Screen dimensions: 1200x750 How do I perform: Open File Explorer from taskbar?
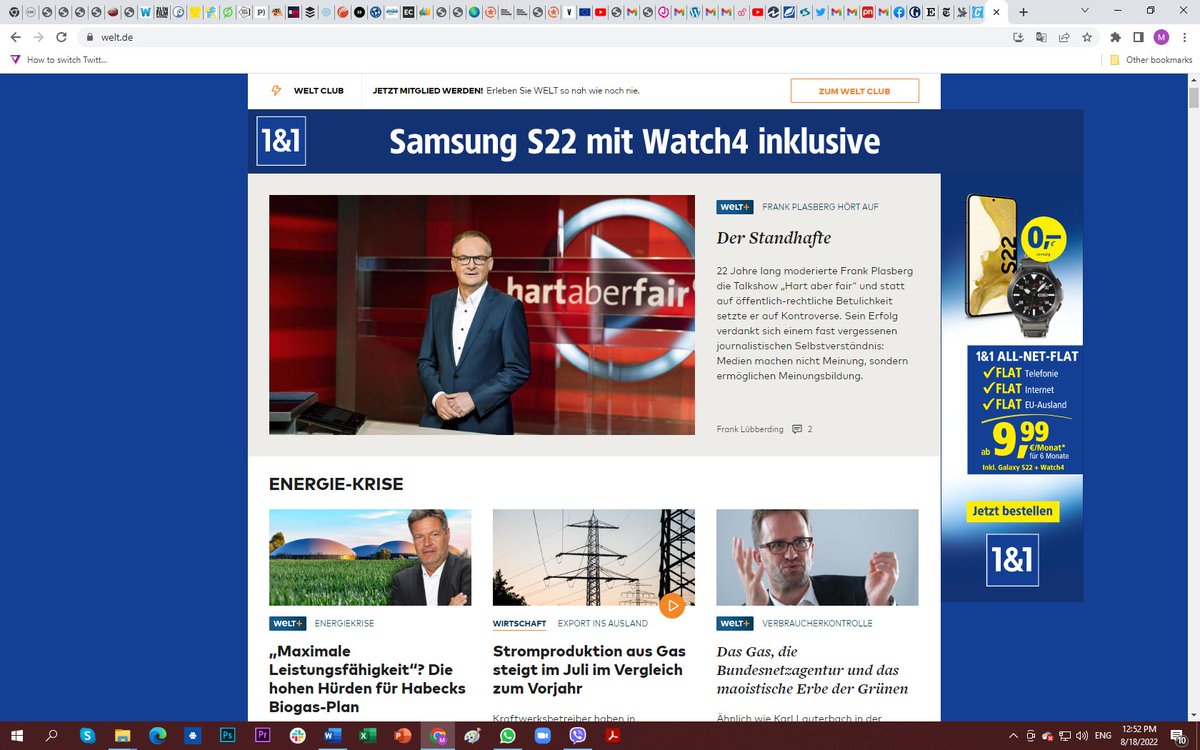(122, 735)
